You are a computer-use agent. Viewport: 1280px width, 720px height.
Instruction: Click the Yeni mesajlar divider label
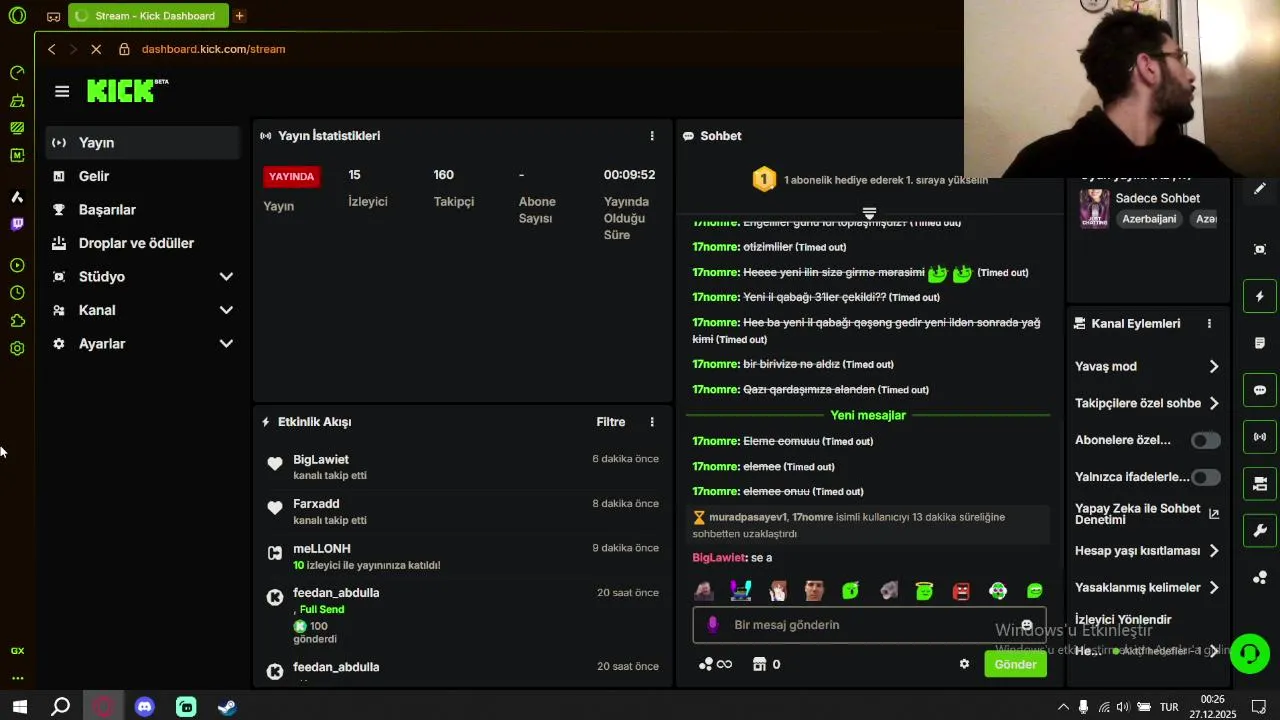click(x=868, y=415)
